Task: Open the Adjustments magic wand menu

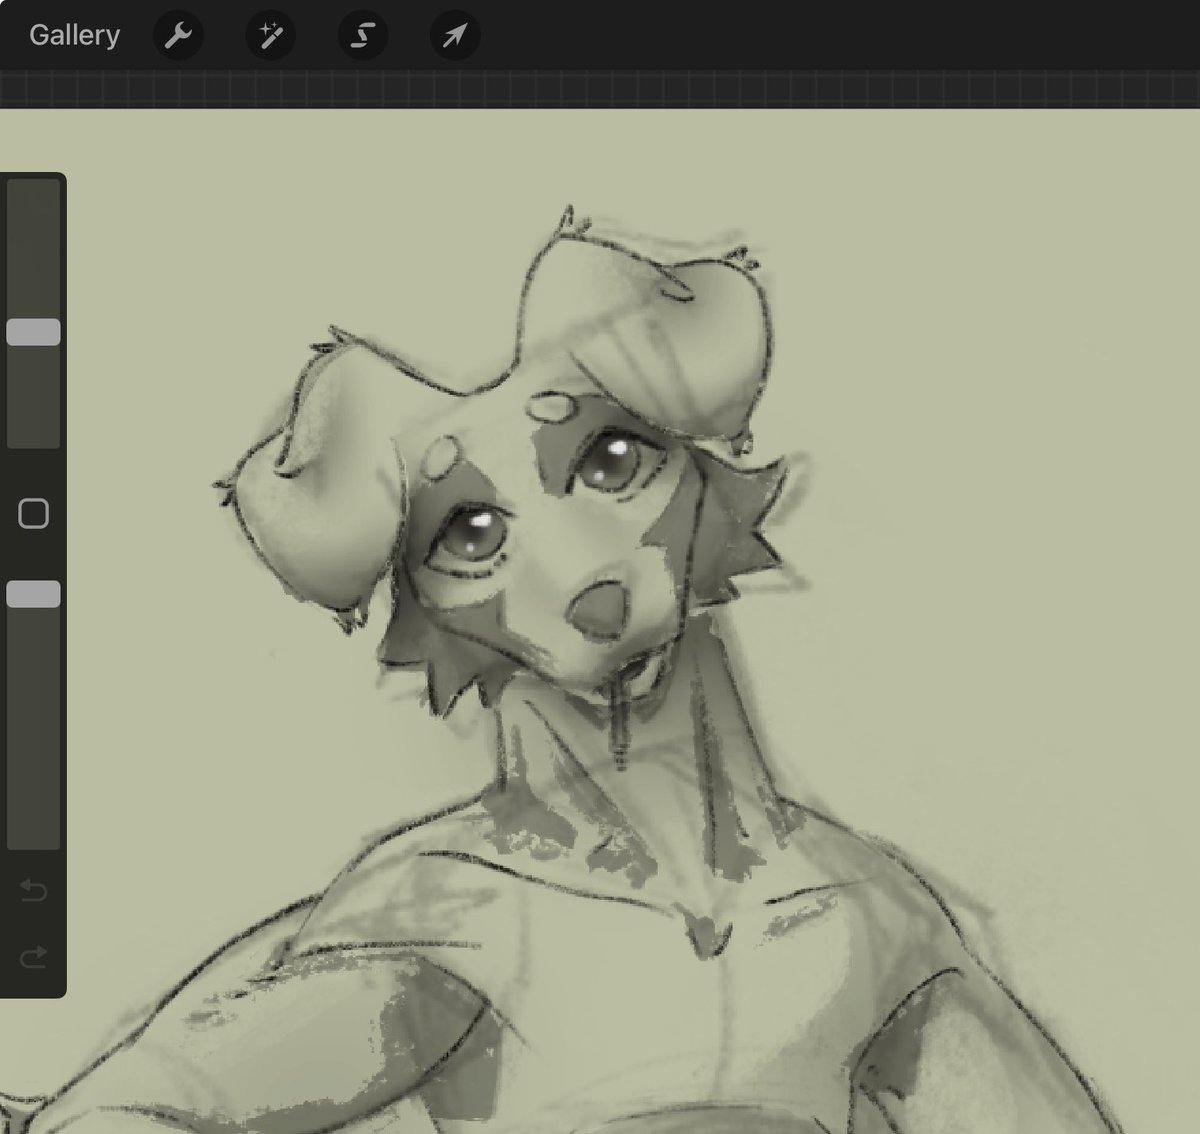Action: click(270, 36)
